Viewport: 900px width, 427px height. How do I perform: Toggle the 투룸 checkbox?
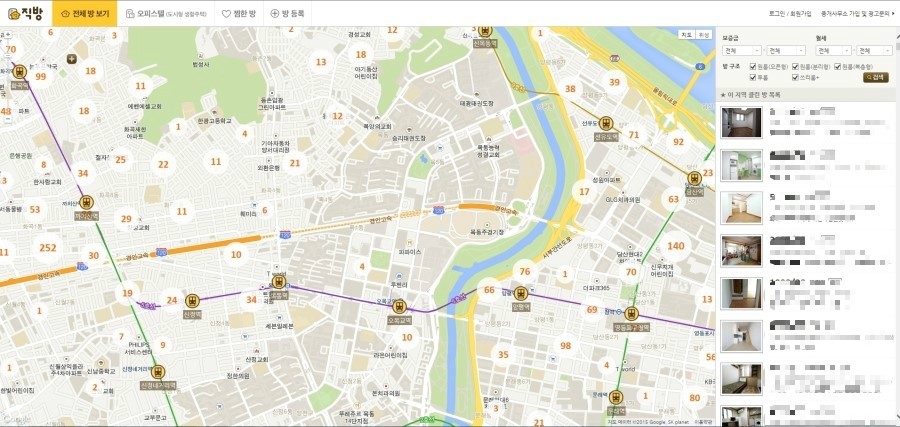[753, 77]
